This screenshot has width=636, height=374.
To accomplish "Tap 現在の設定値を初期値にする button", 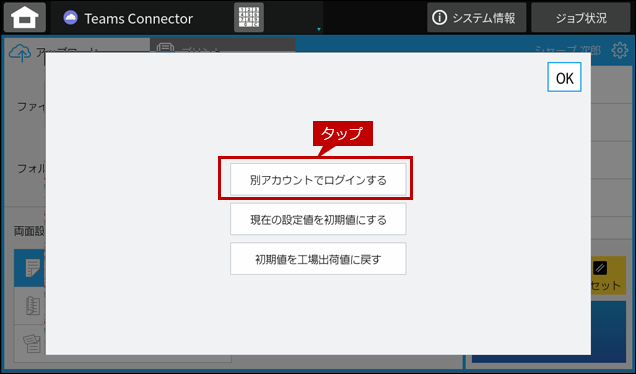I will coord(318,219).
